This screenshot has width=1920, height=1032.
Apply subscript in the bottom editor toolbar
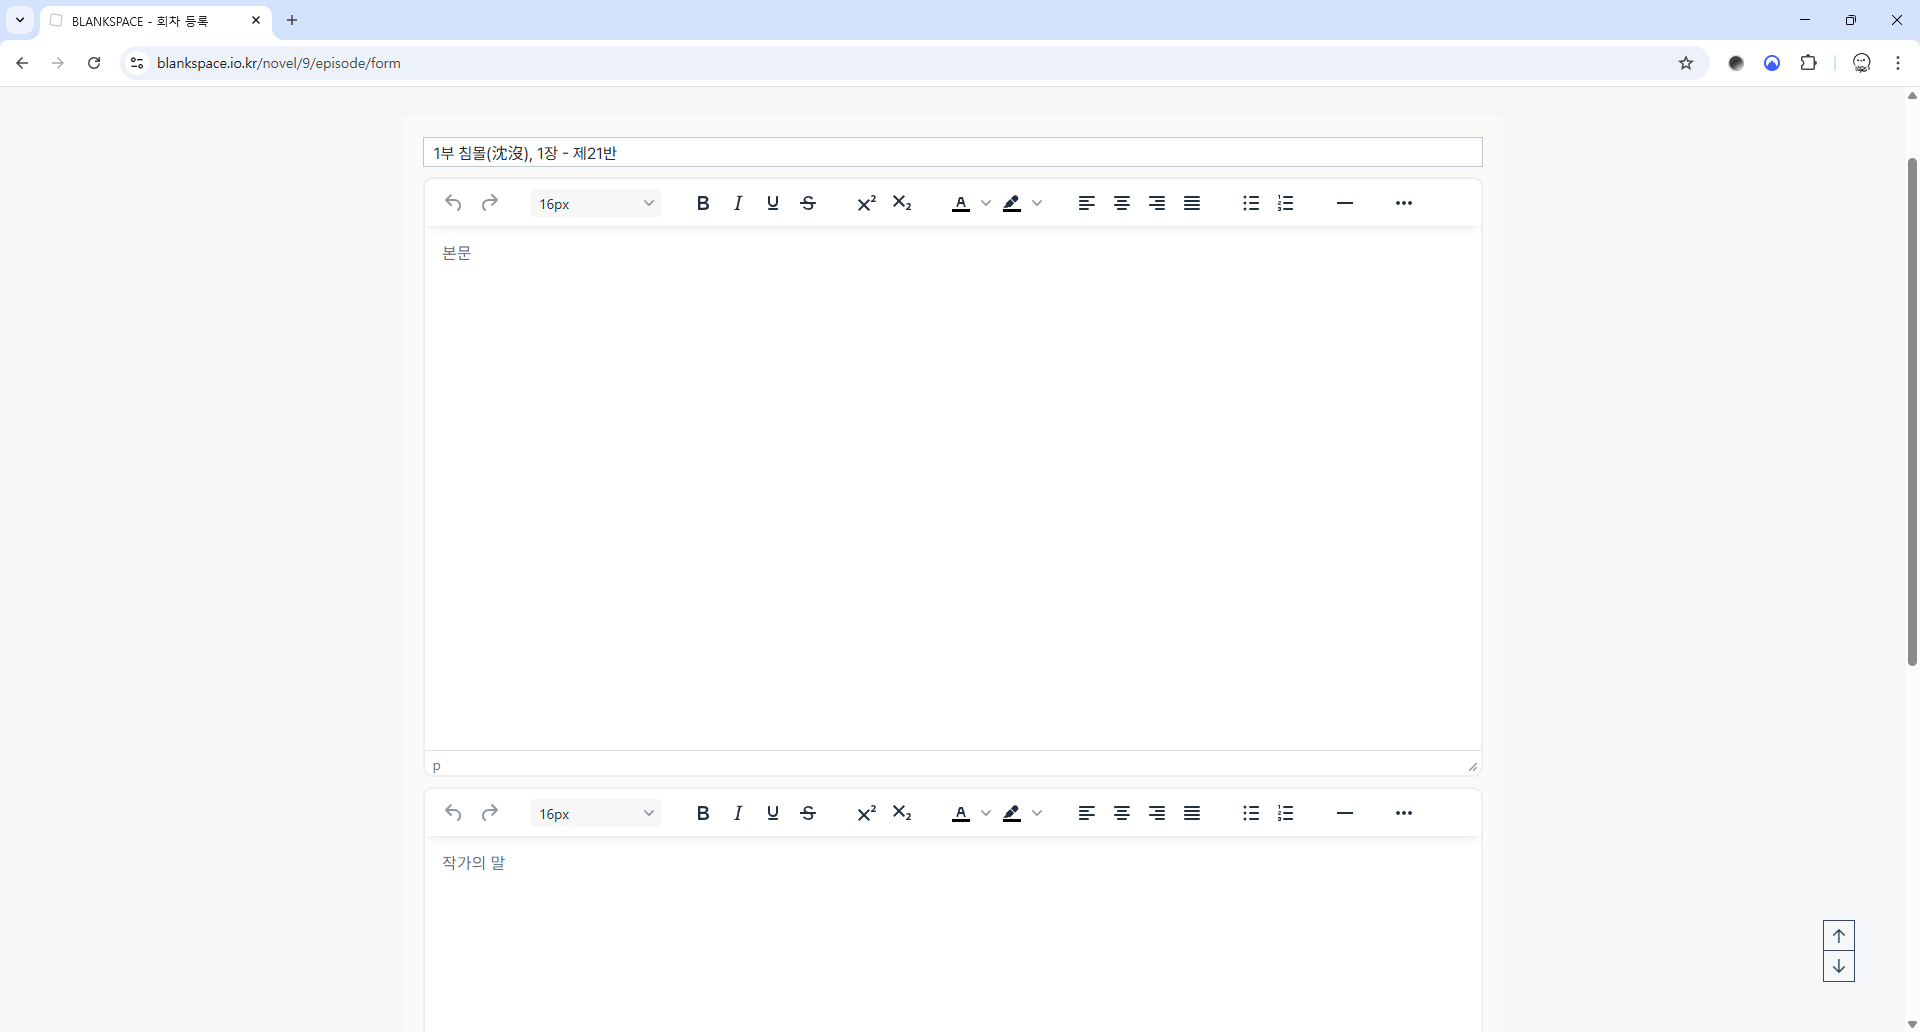(902, 813)
